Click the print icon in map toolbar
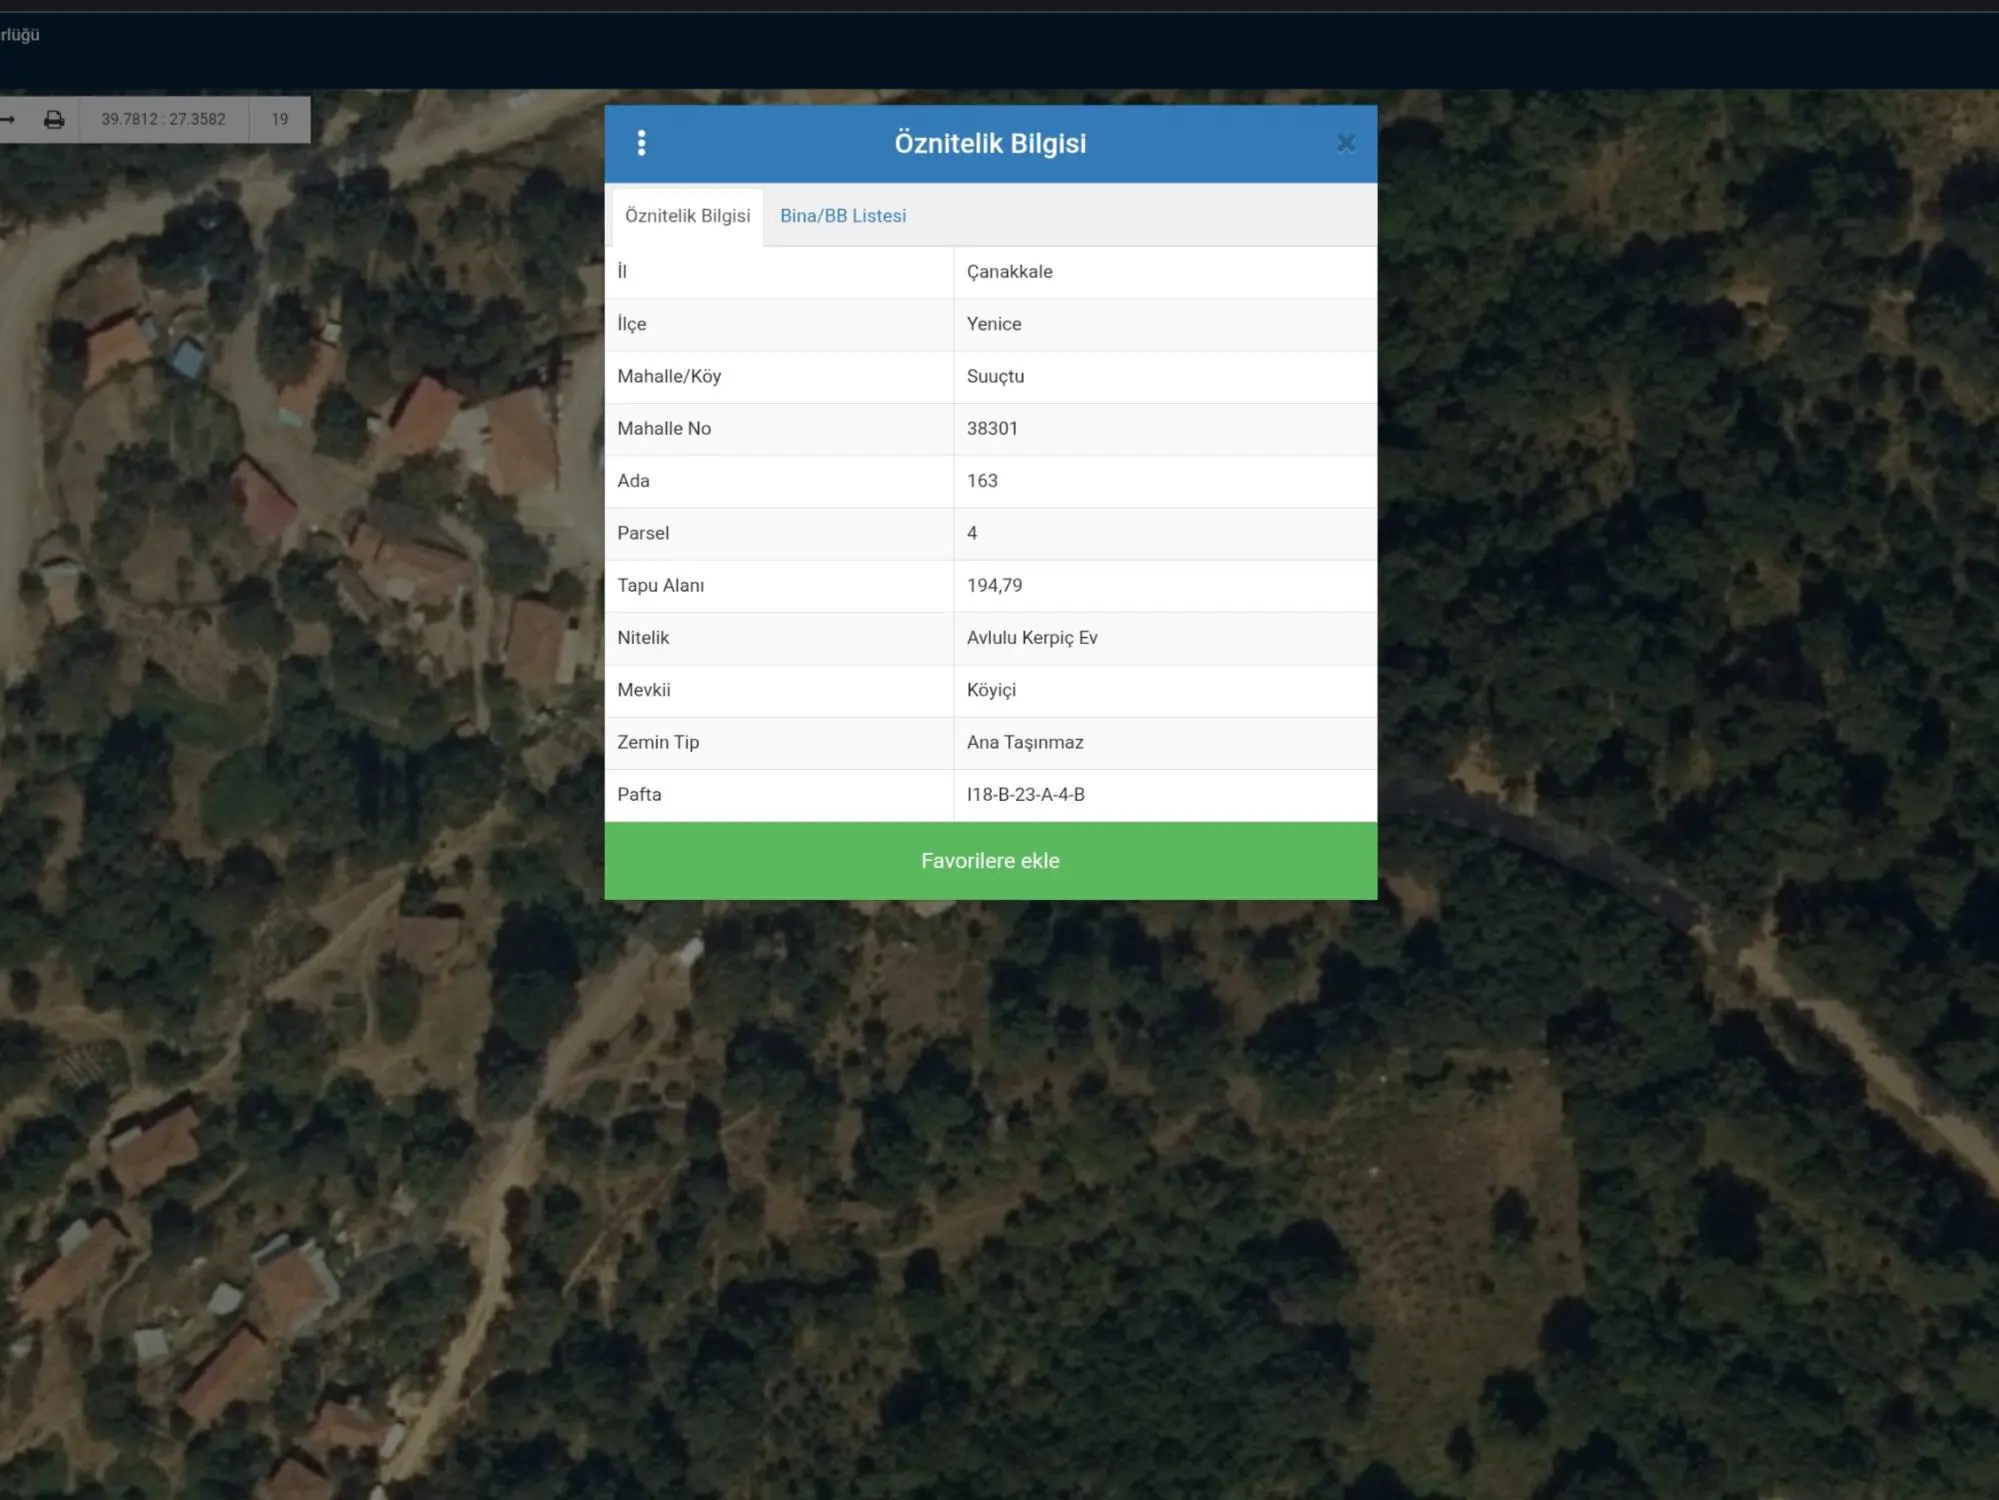 coord(54,120)
